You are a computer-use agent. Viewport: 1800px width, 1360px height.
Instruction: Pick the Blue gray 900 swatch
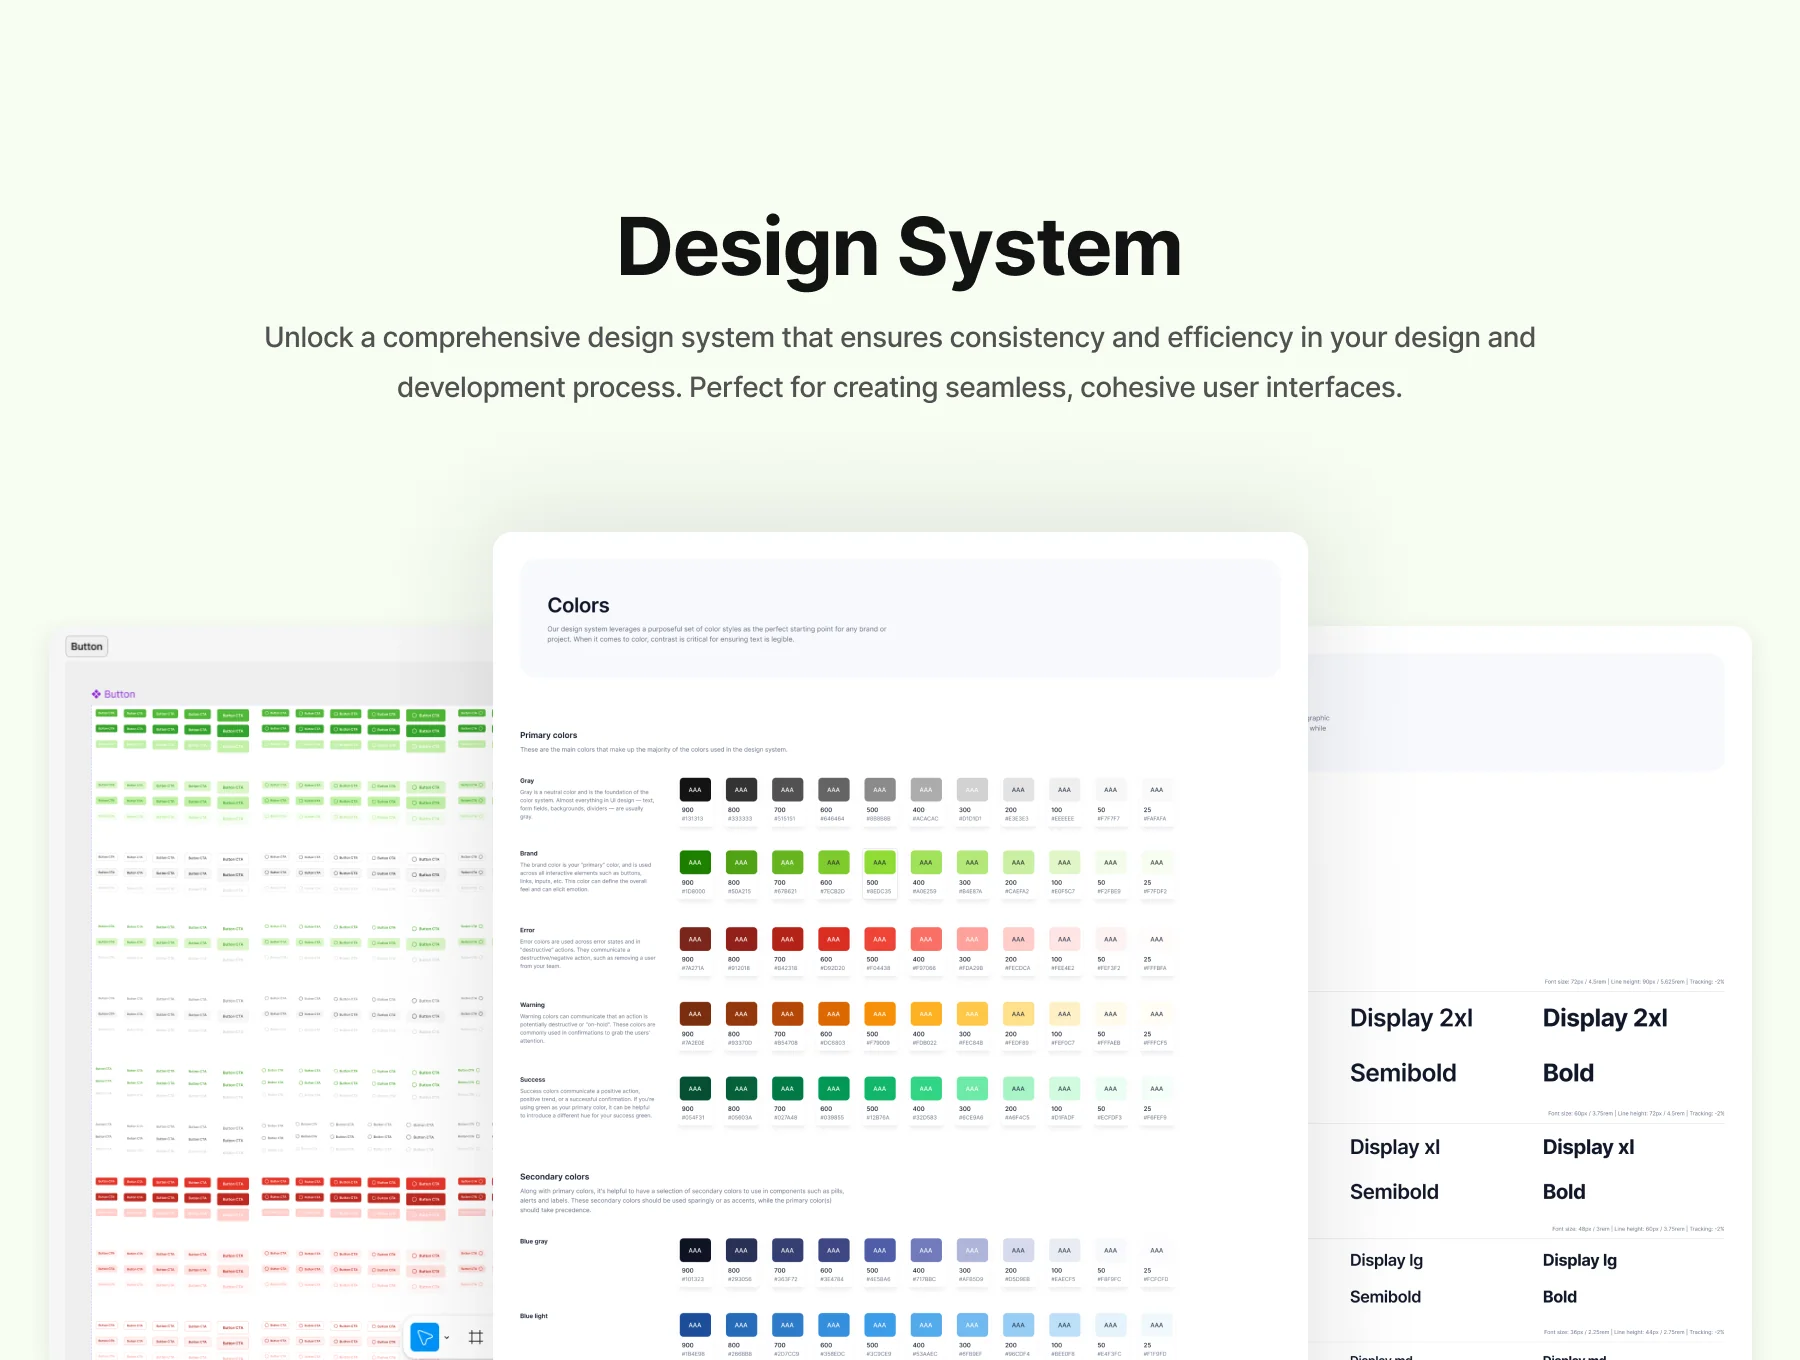pos(695,1250)
